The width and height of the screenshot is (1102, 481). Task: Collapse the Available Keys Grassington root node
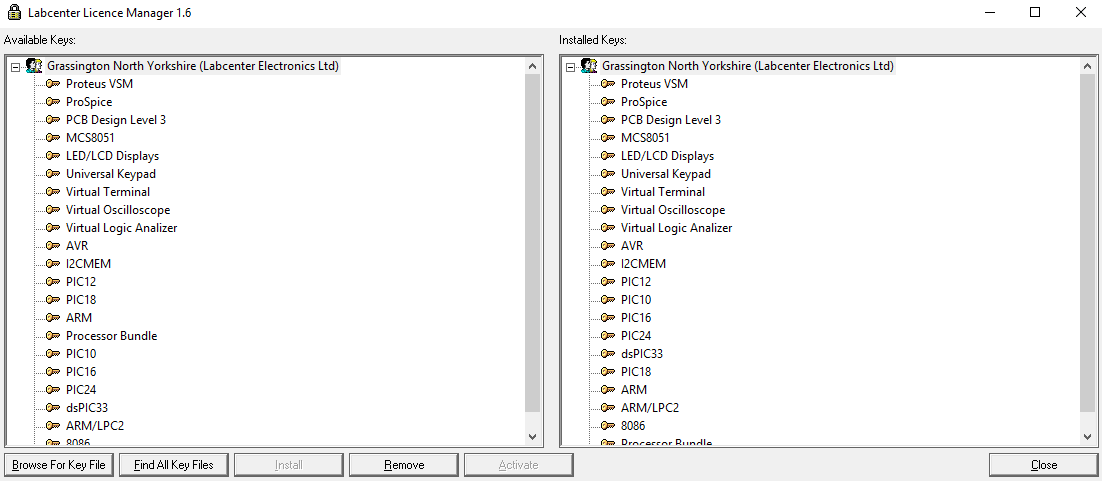point(15,67)
